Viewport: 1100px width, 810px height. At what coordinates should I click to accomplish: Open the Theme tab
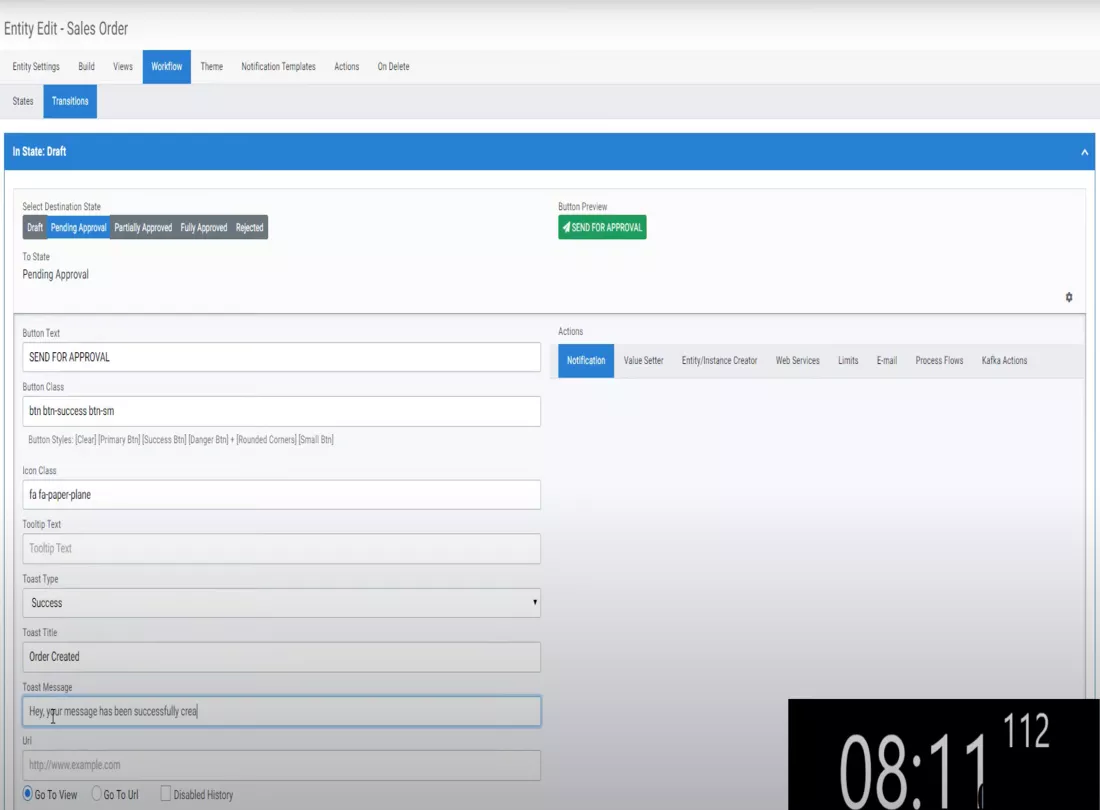(x=211, y=67)
